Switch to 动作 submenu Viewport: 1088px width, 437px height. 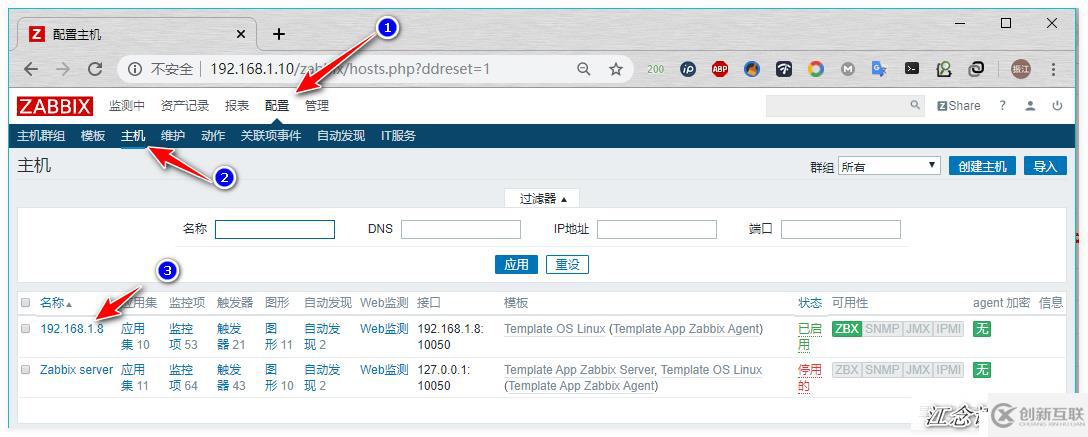(x=213, y=136)
